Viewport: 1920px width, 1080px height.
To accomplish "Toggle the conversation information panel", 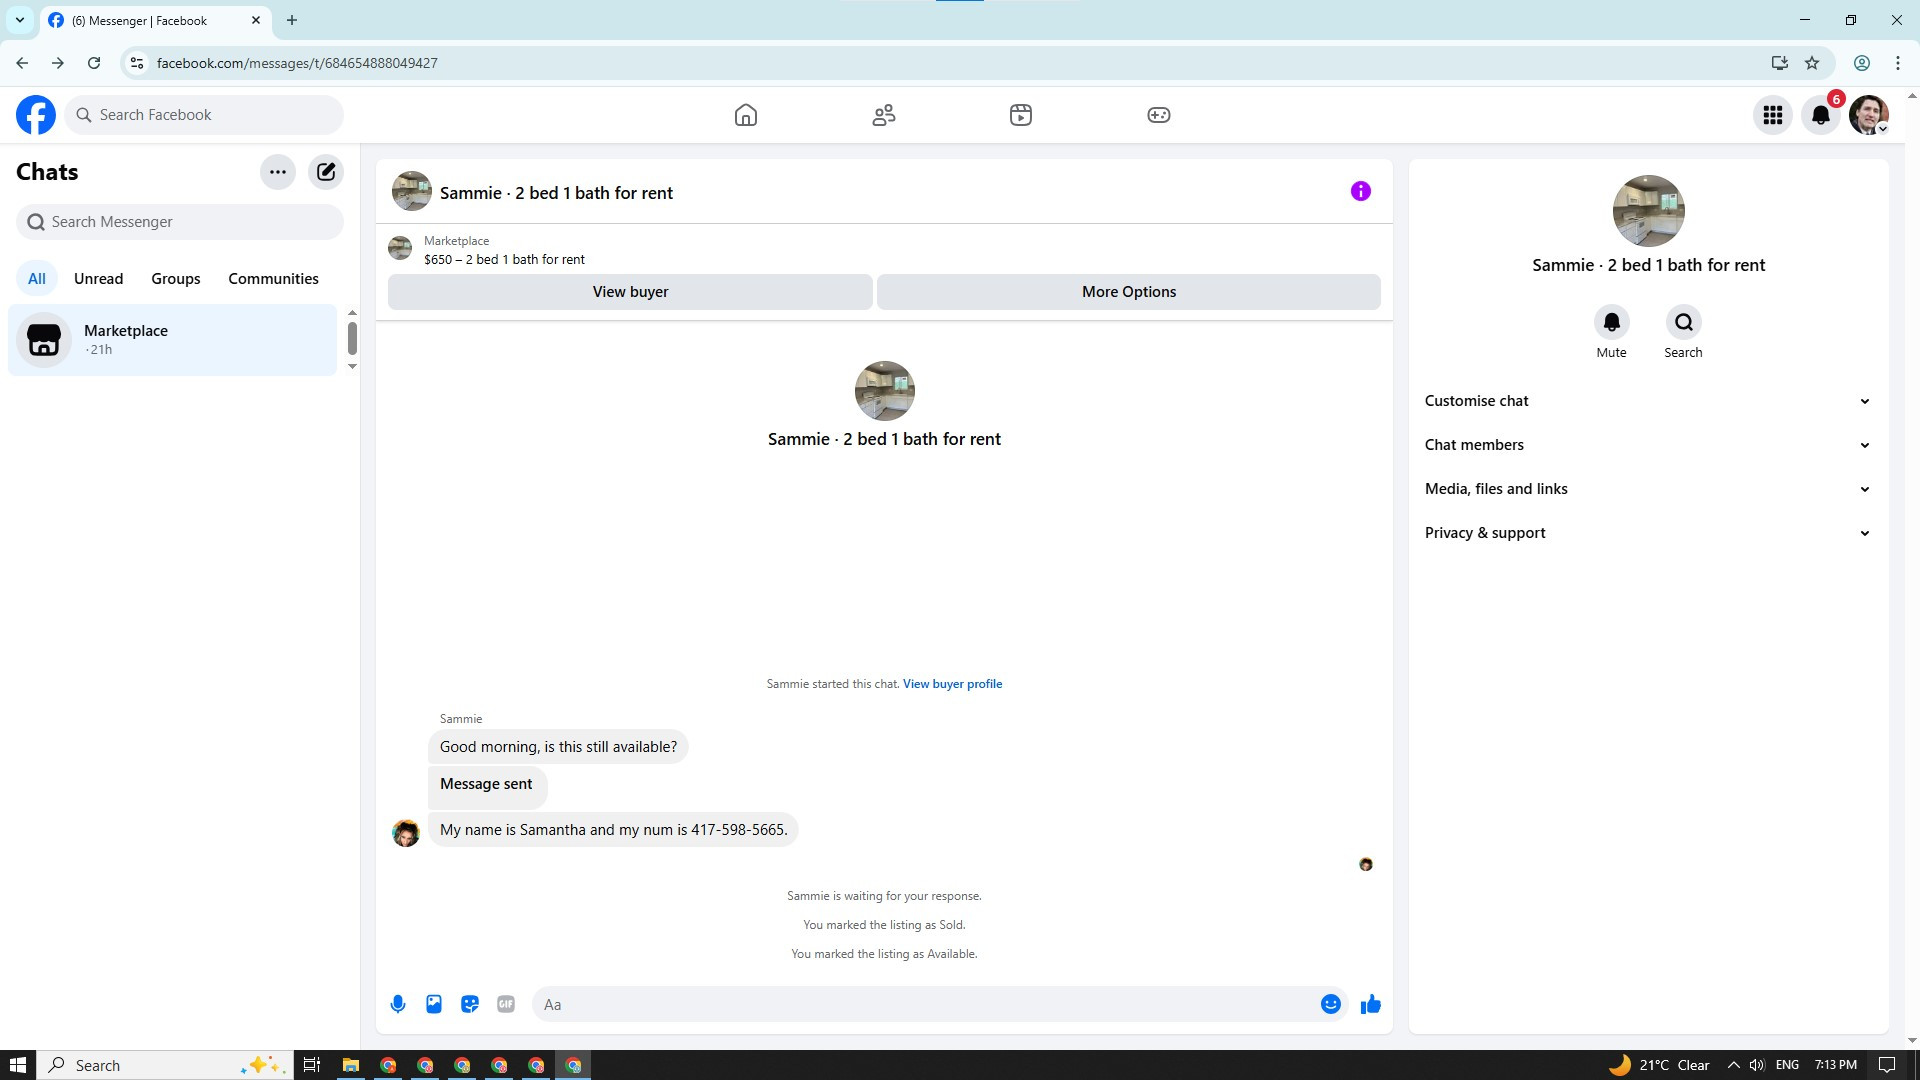I will click(1360, 191).
